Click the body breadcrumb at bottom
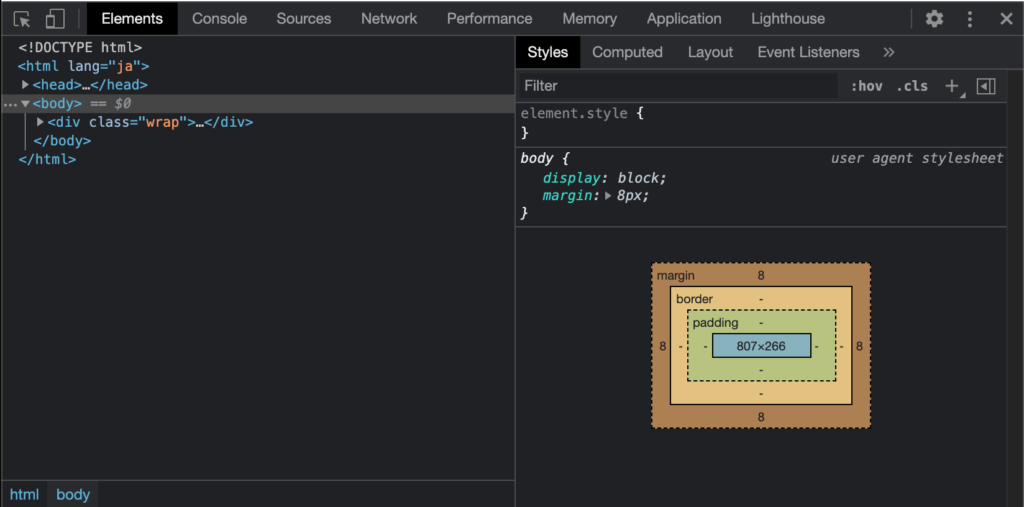This screenshot has width=1024, height=507. 73,495
